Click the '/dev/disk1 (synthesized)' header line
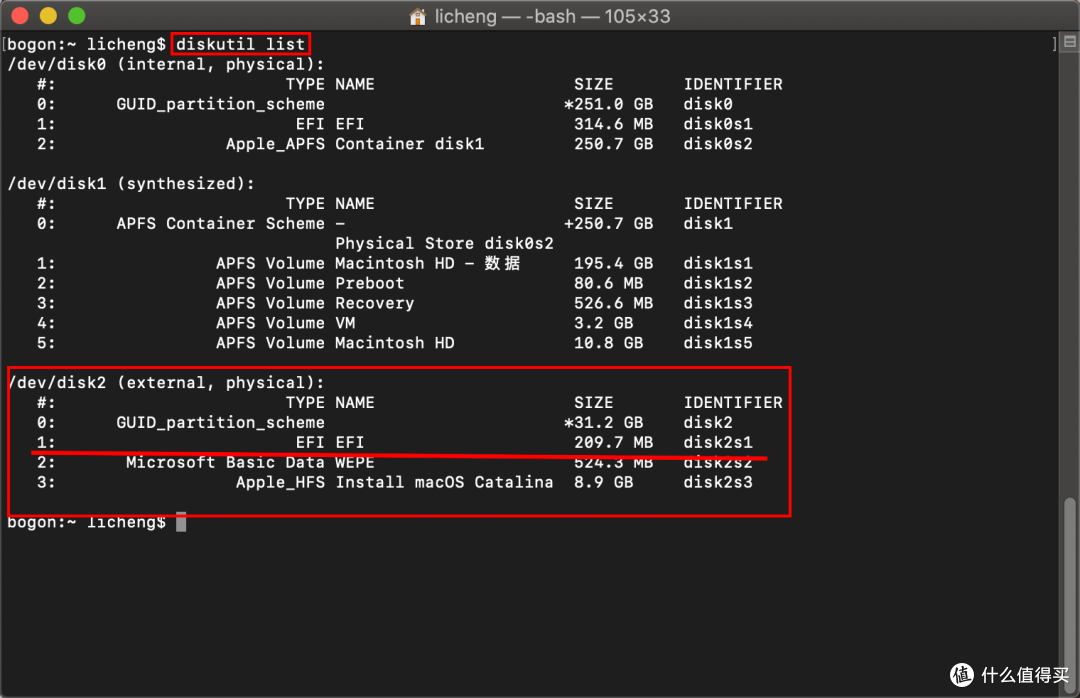Screen dimensions: 1080x698 click(x=131, y=184)
